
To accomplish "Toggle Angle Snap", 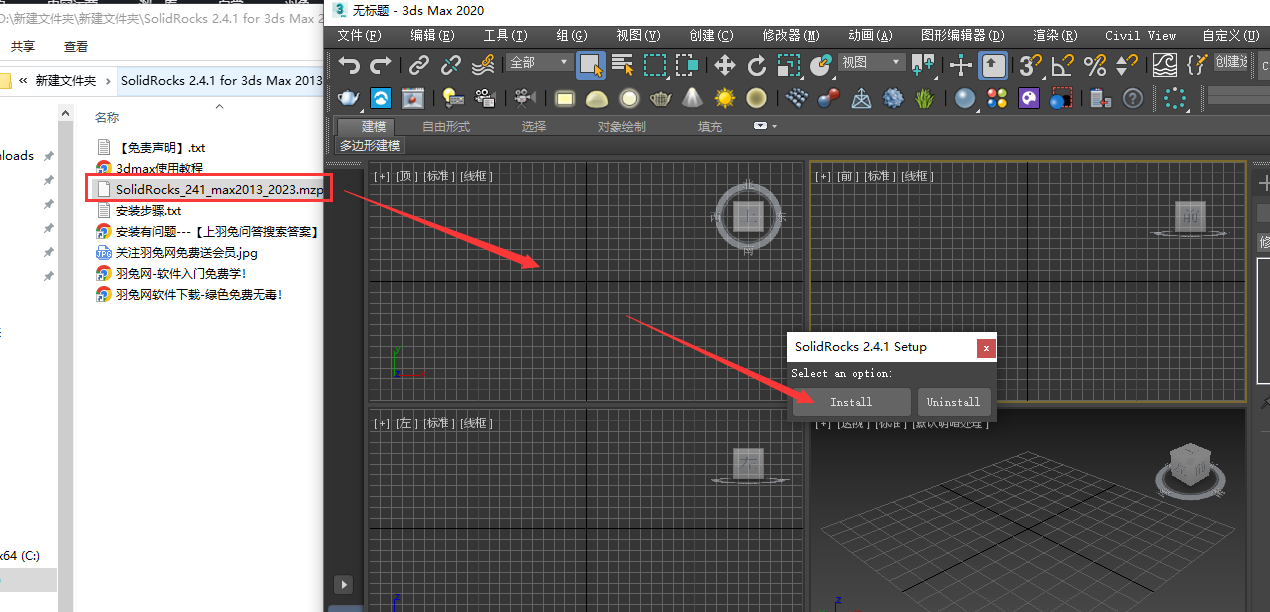I will click(x=1063, y=66).
